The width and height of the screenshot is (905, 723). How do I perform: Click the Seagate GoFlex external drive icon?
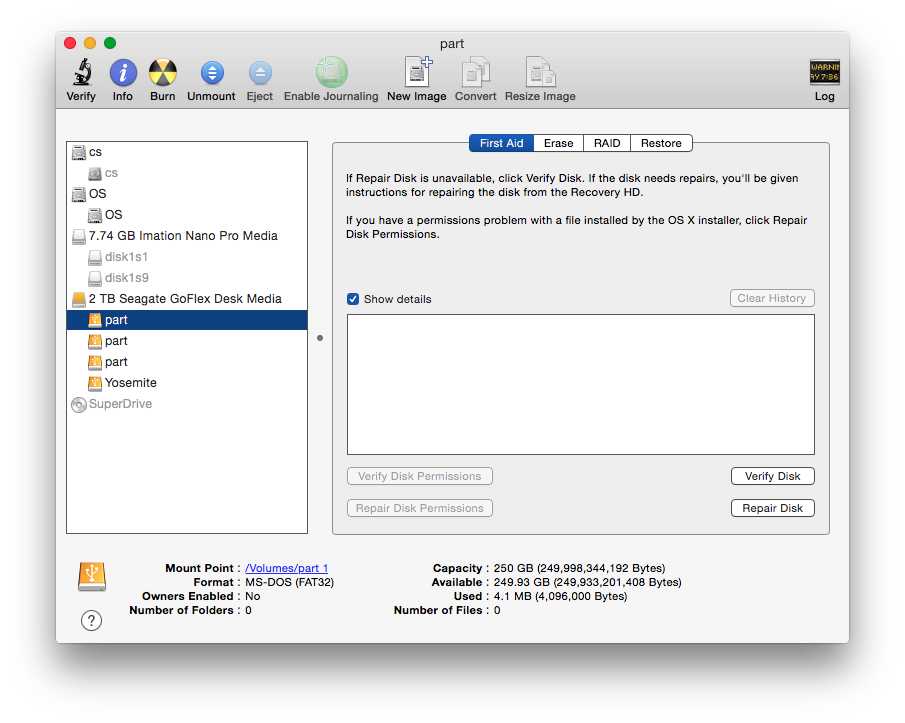(x=78, y=299)
